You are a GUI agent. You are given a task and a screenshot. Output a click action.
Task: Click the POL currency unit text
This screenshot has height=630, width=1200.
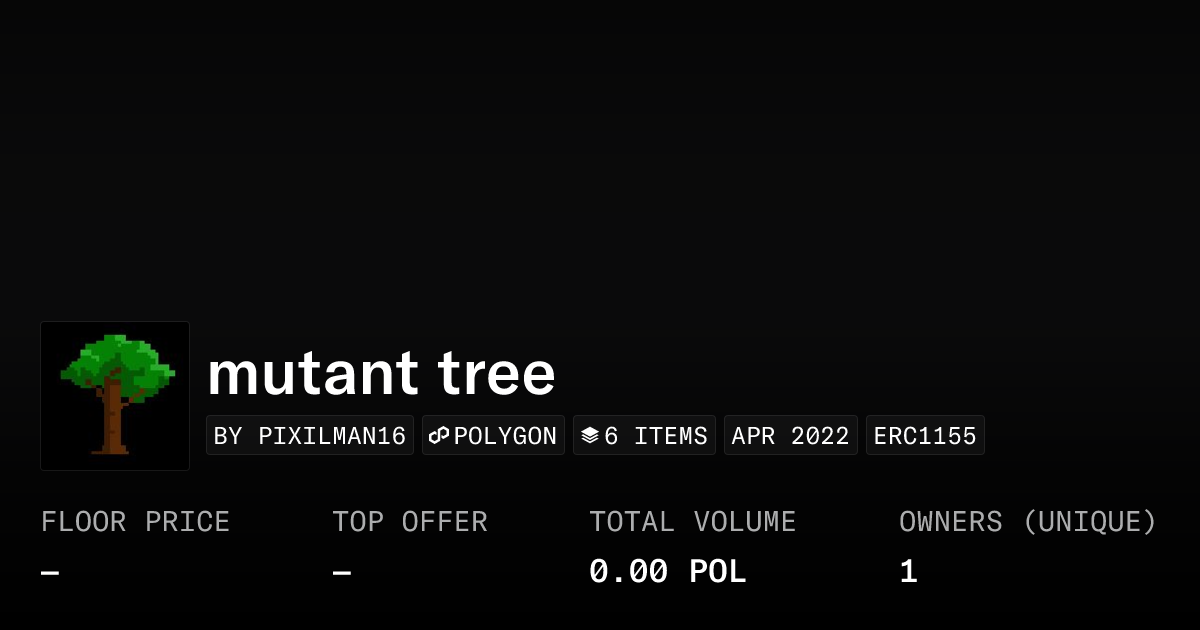(x=718, y=572)
